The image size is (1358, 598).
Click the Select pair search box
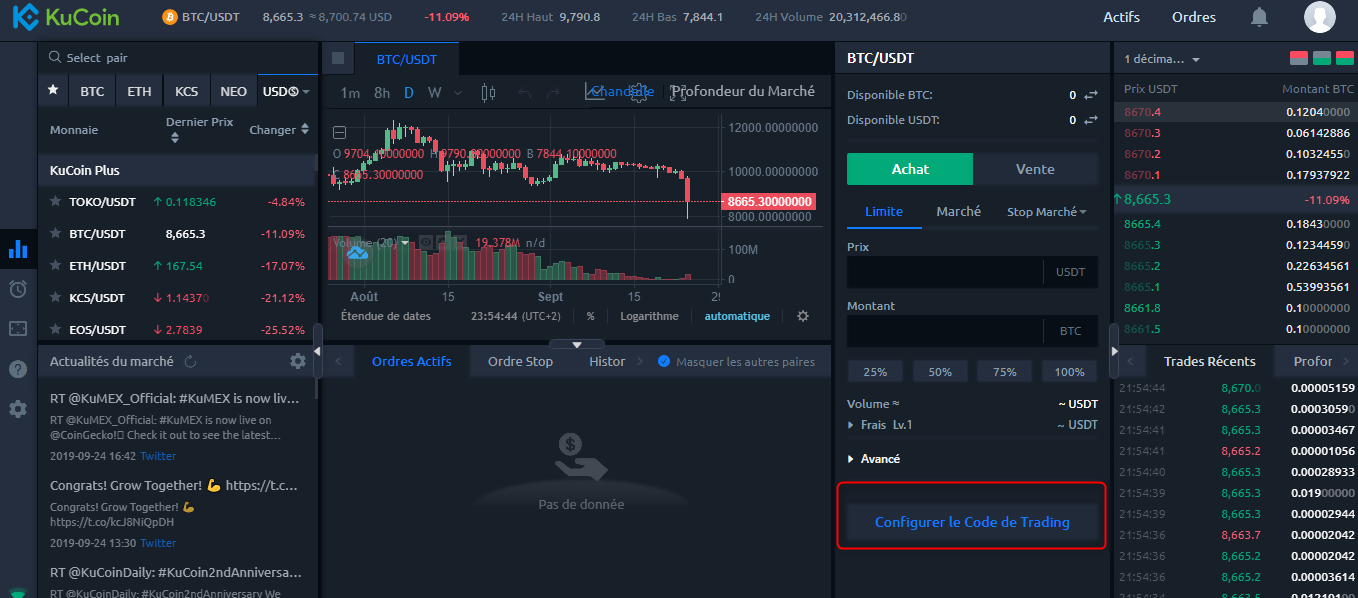click(177, 58)
